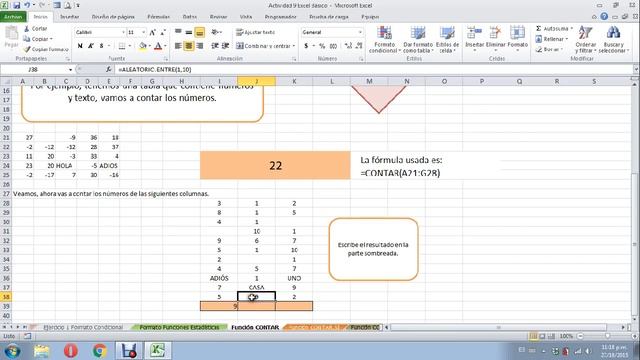
Task: Click the Copiar formato brush
Action: coord(27,49)
